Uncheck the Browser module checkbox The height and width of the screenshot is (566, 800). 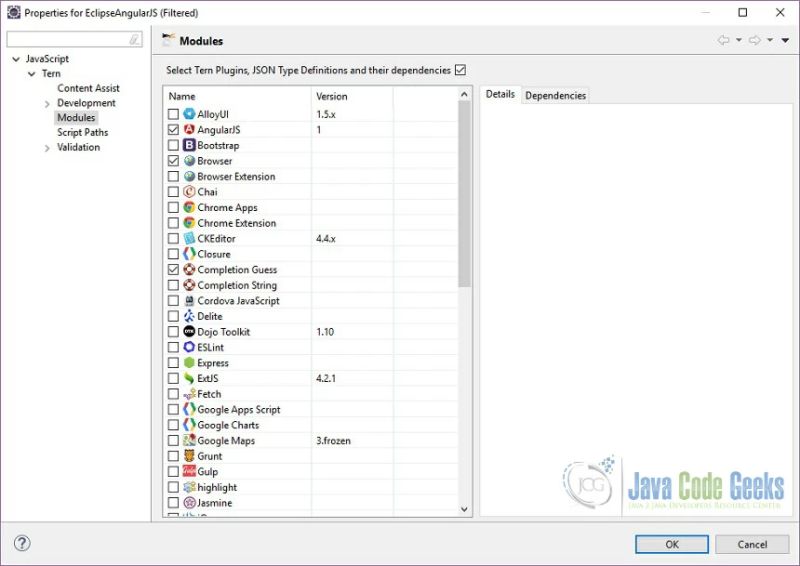[173, 161]
